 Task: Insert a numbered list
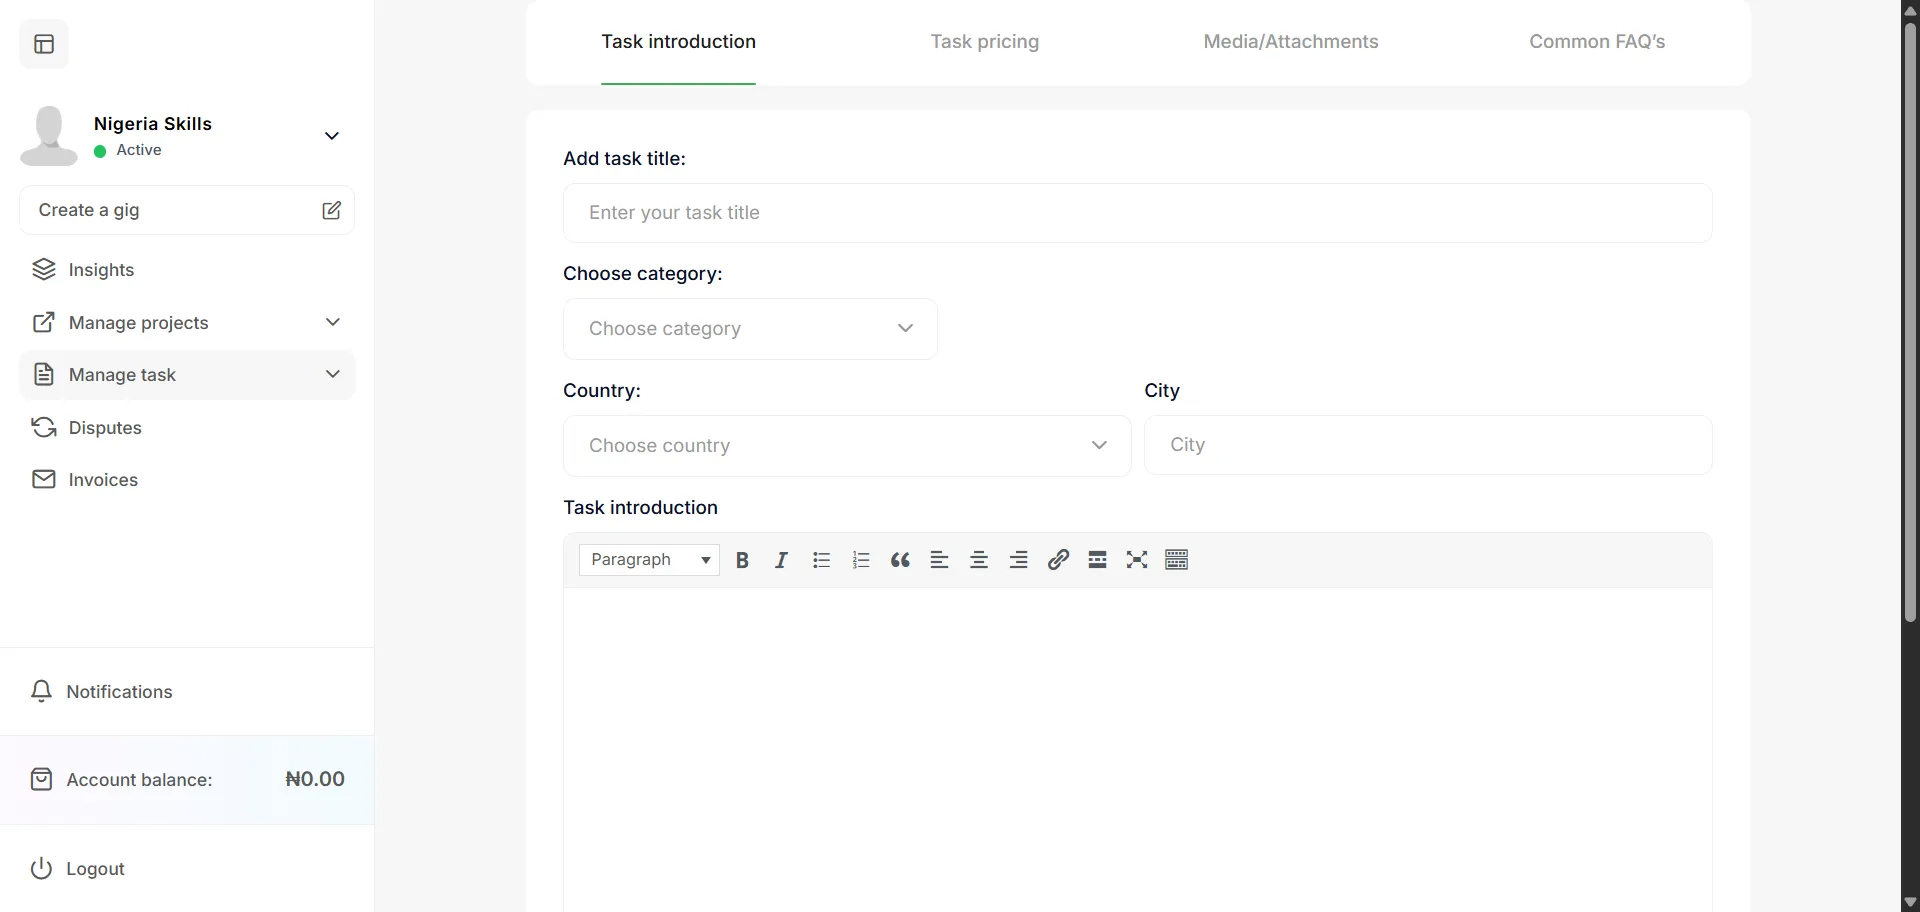point(861,560)
